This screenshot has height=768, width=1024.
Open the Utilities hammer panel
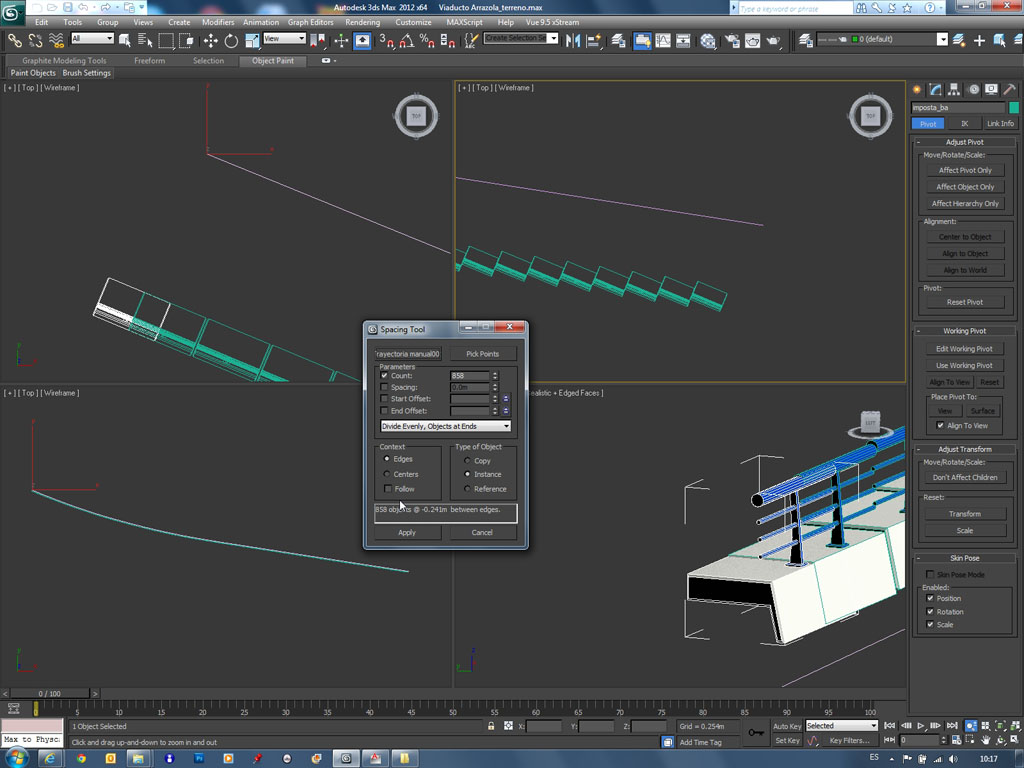(1010, 89)
